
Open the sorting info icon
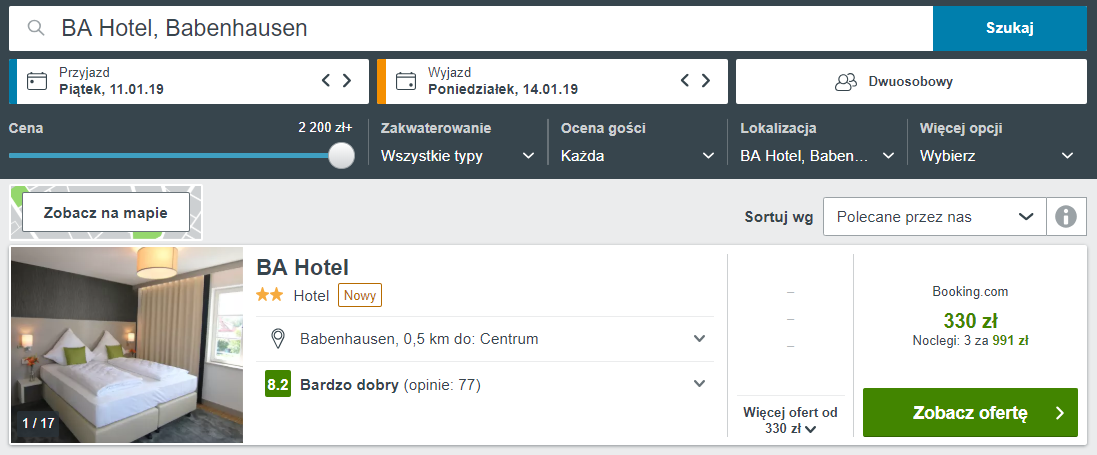click(x=1066, y=216)
